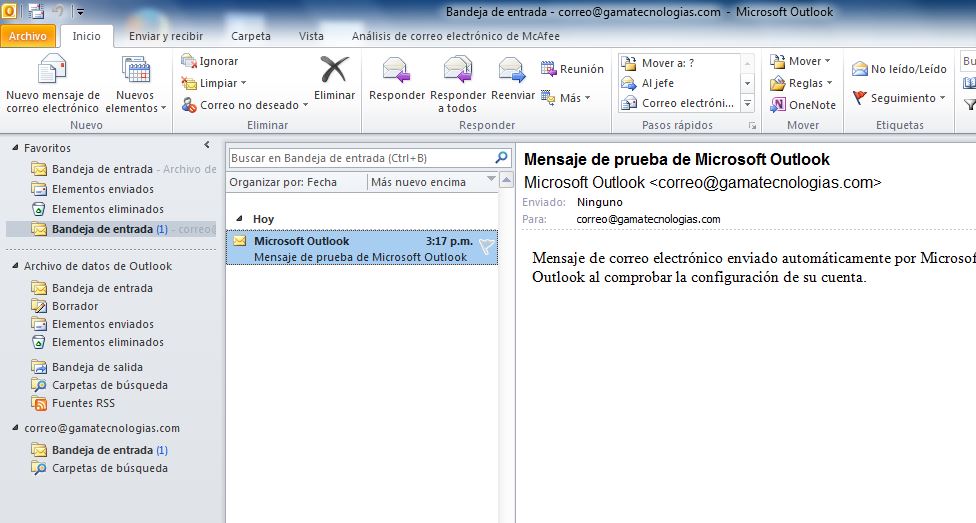The image size is (976, 523).
Task: Open Nuevos elementos calendar icon
Action: point(136,69)
